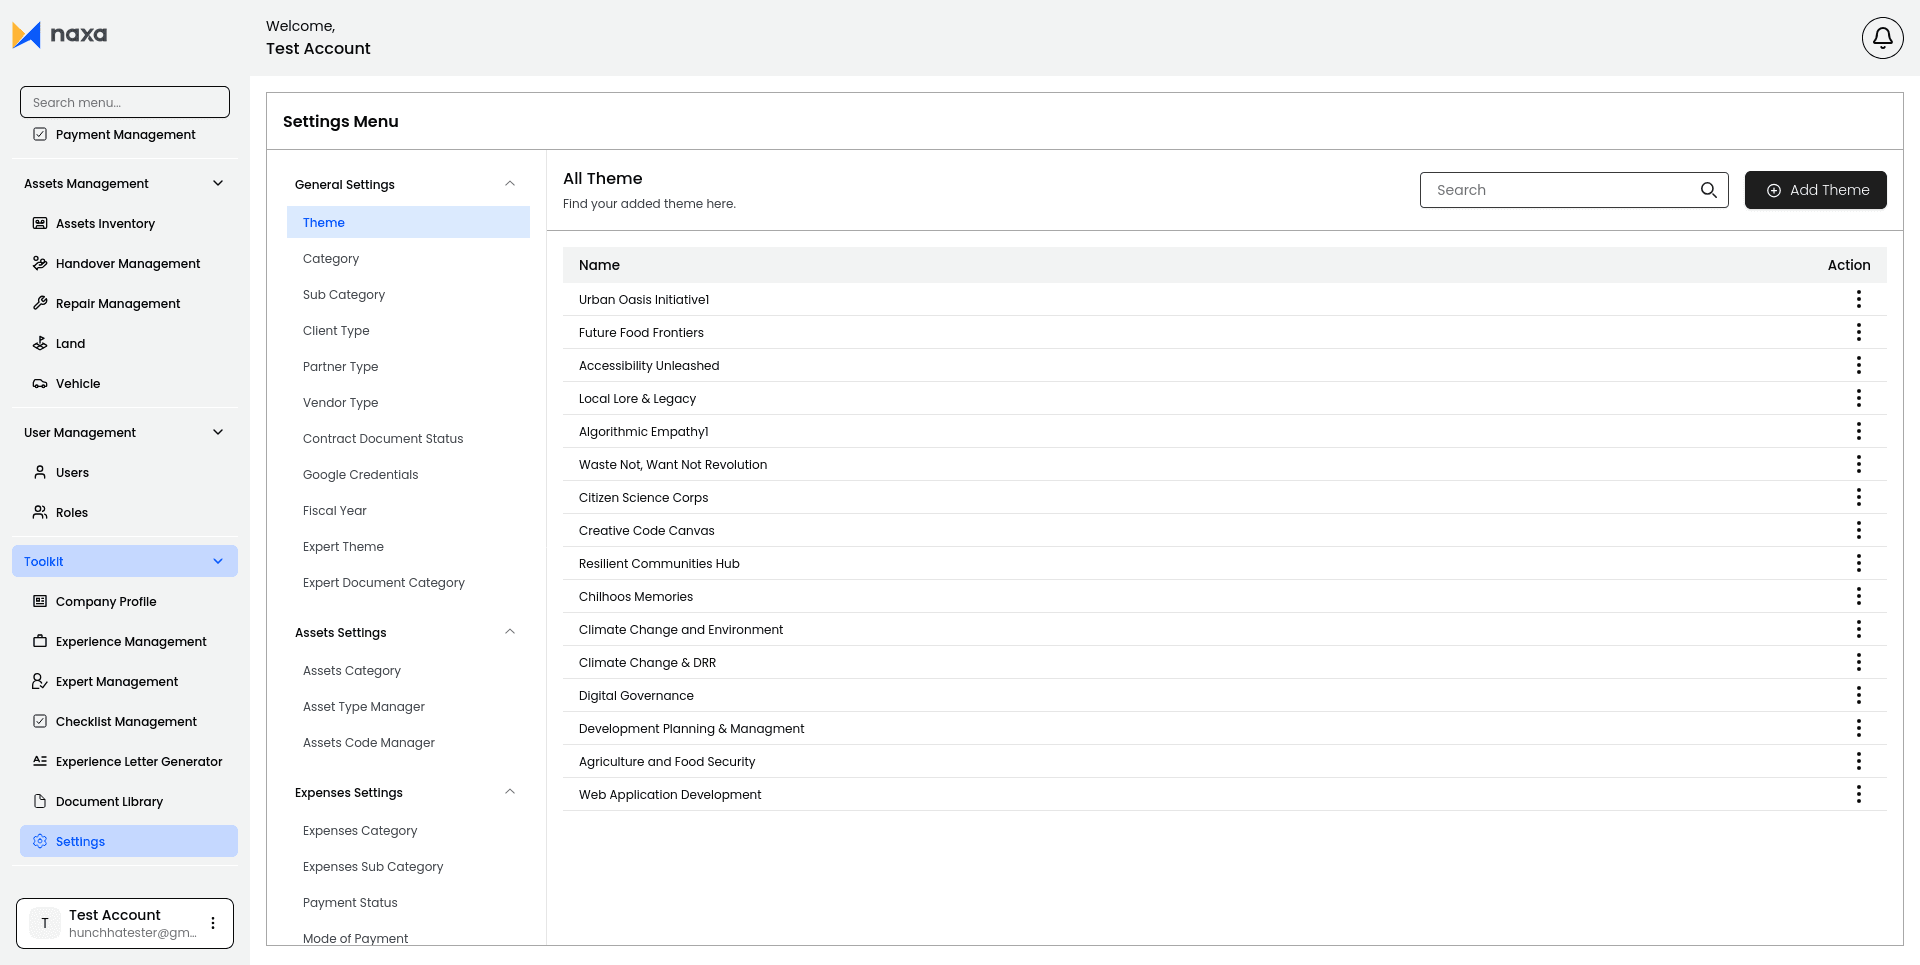The height and width of the screenshot is (965, 1920).
Task: Open the notification bell
Action: (x=1882, y=37)
